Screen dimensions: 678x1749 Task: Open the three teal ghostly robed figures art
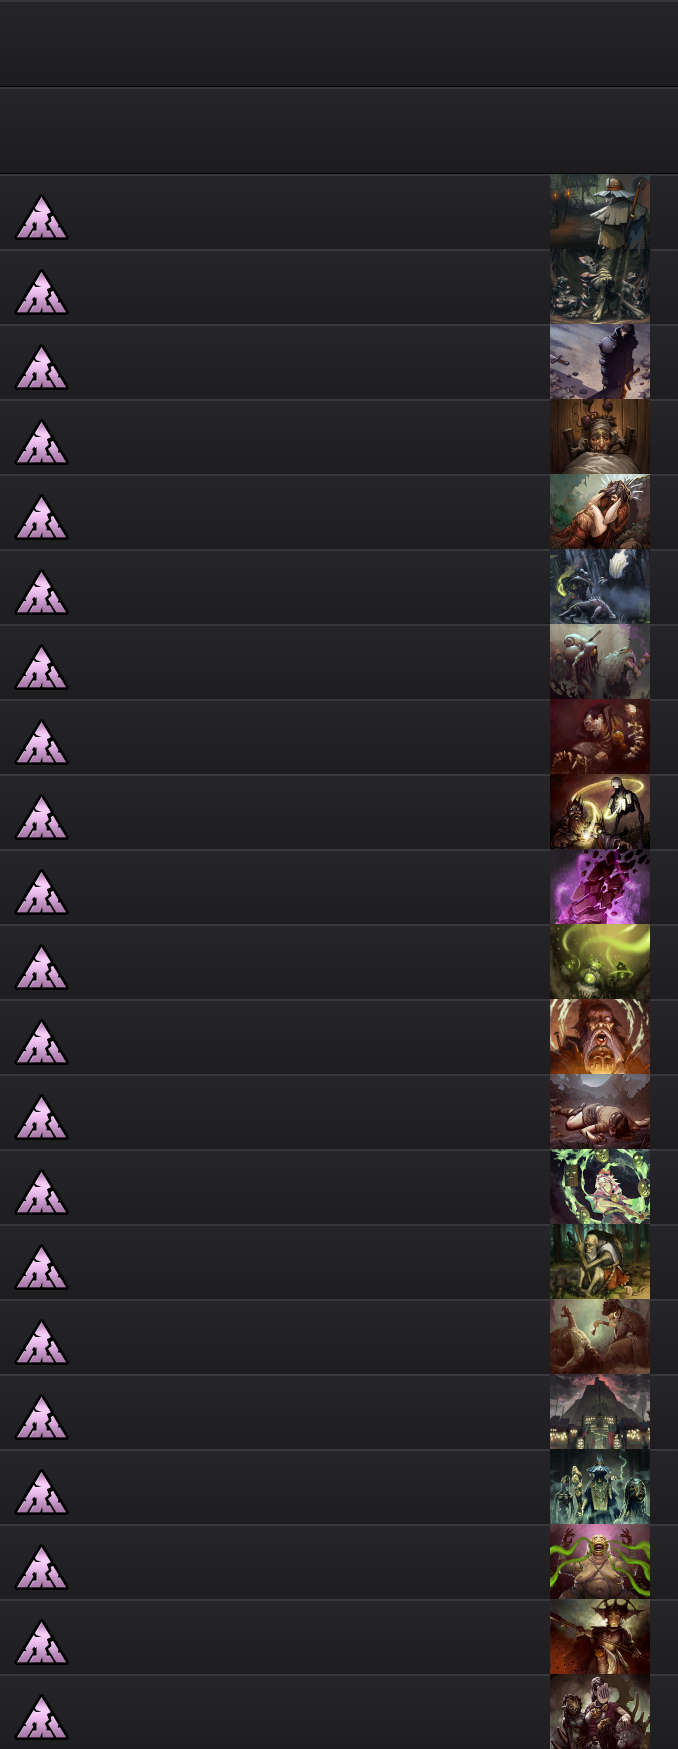pos(600,1487)
